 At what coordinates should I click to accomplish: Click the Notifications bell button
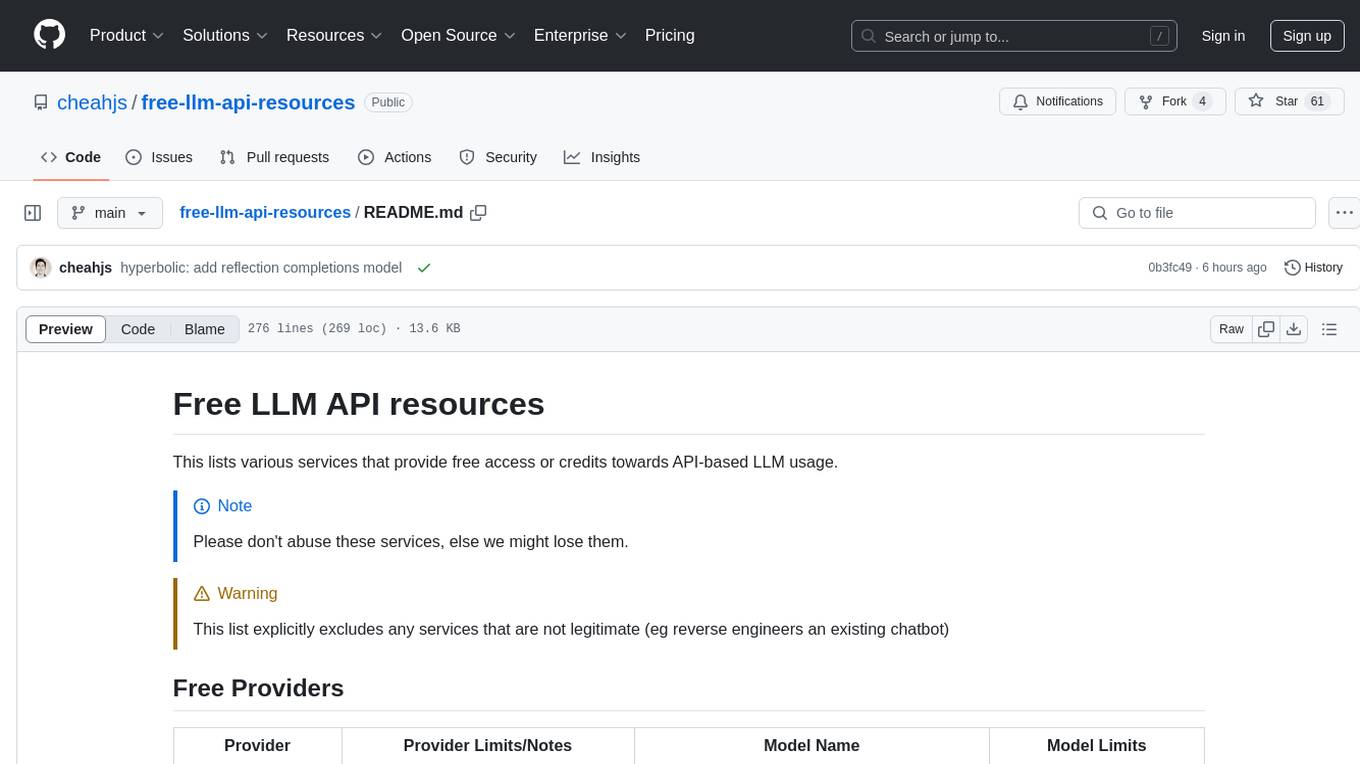tap(1058, 101)
